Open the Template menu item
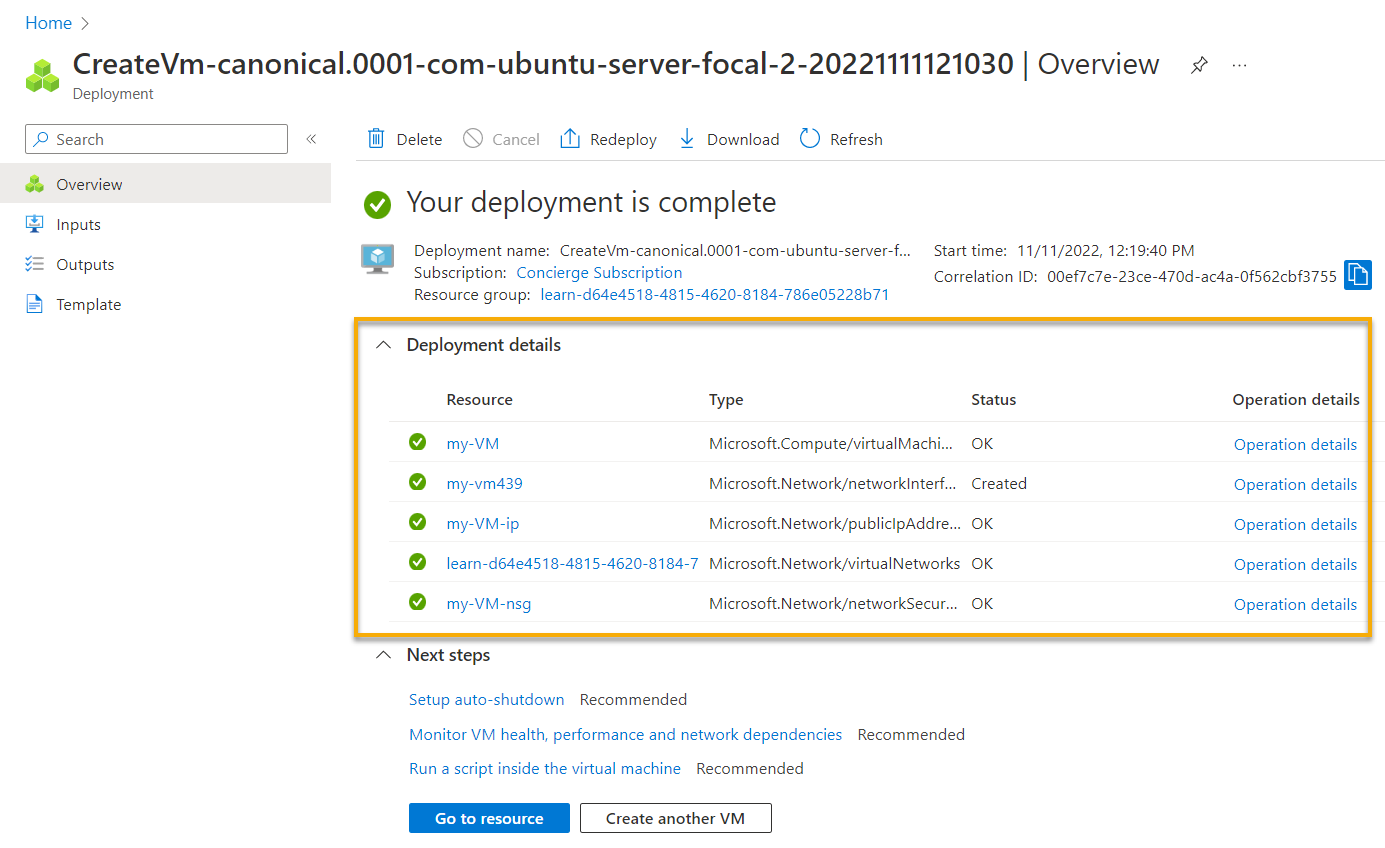 (x=165, y=304)
